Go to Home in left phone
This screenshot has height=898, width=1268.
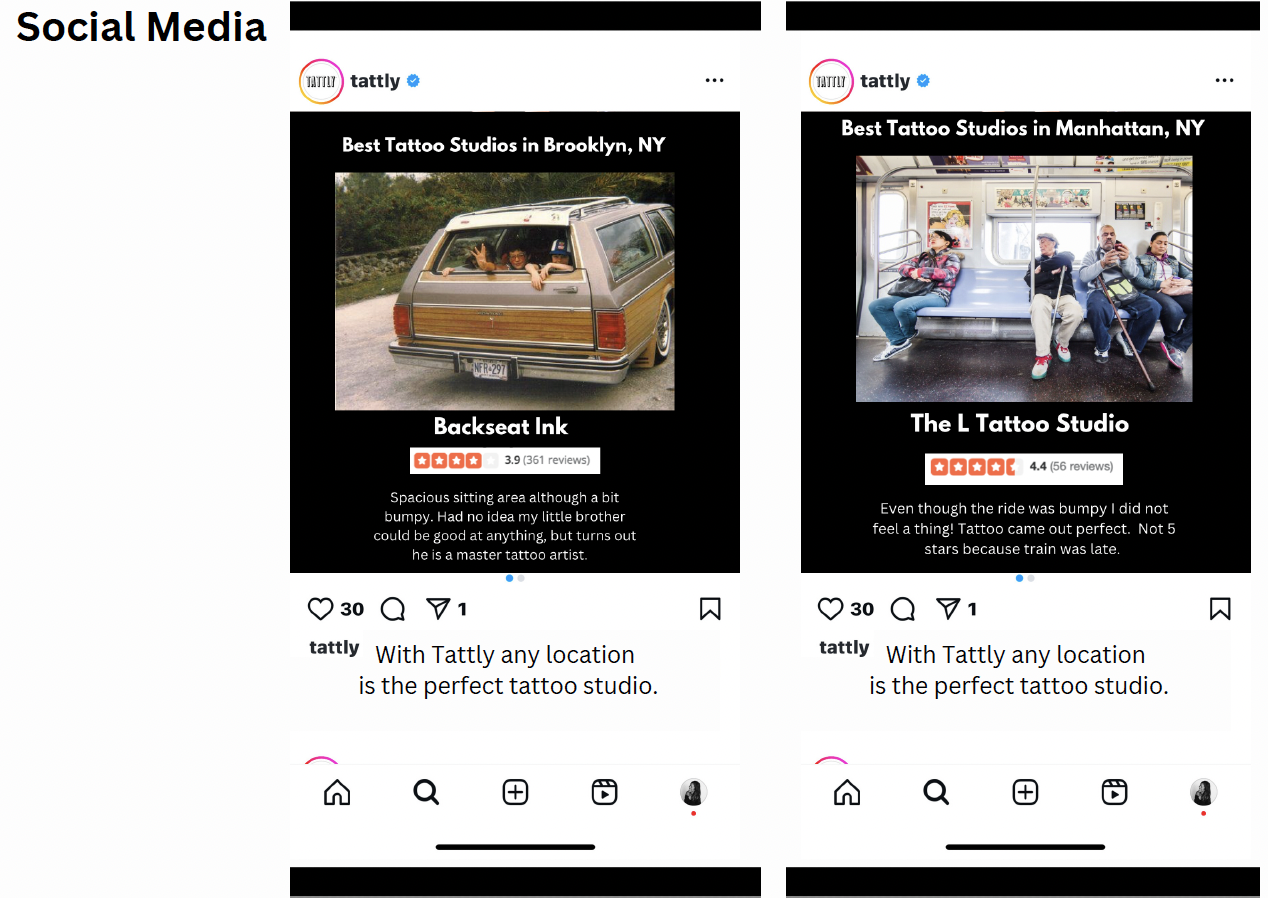pos(337,792)
